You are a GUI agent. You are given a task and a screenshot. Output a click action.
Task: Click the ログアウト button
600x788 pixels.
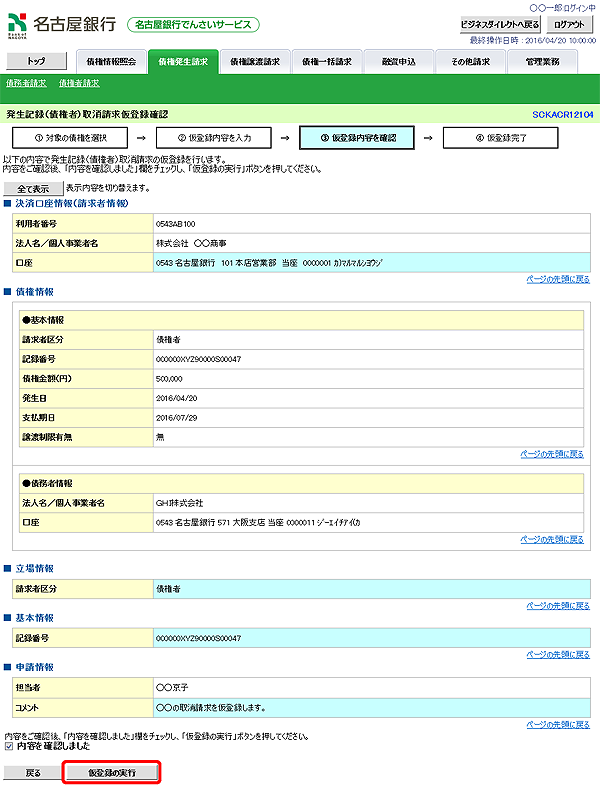pyautogui.click(x=569, y=24)
